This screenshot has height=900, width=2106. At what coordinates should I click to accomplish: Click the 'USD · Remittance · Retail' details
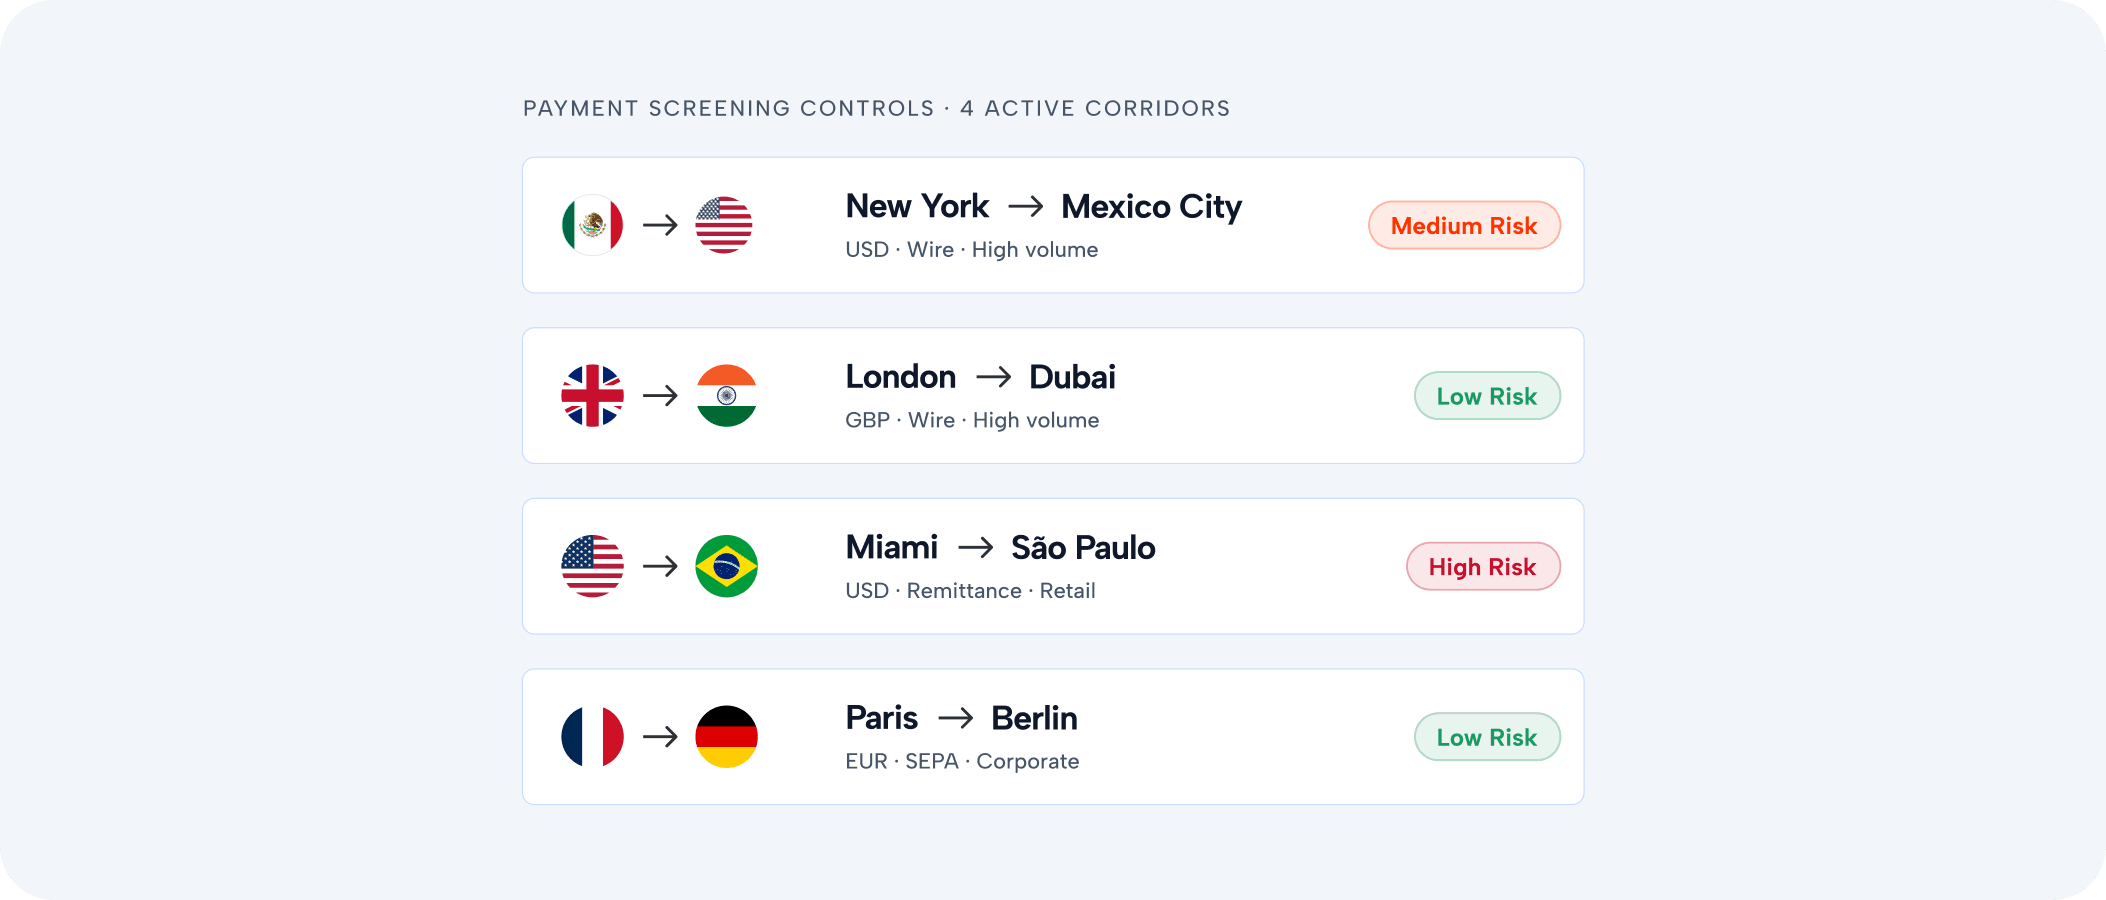tap(970, 591)
